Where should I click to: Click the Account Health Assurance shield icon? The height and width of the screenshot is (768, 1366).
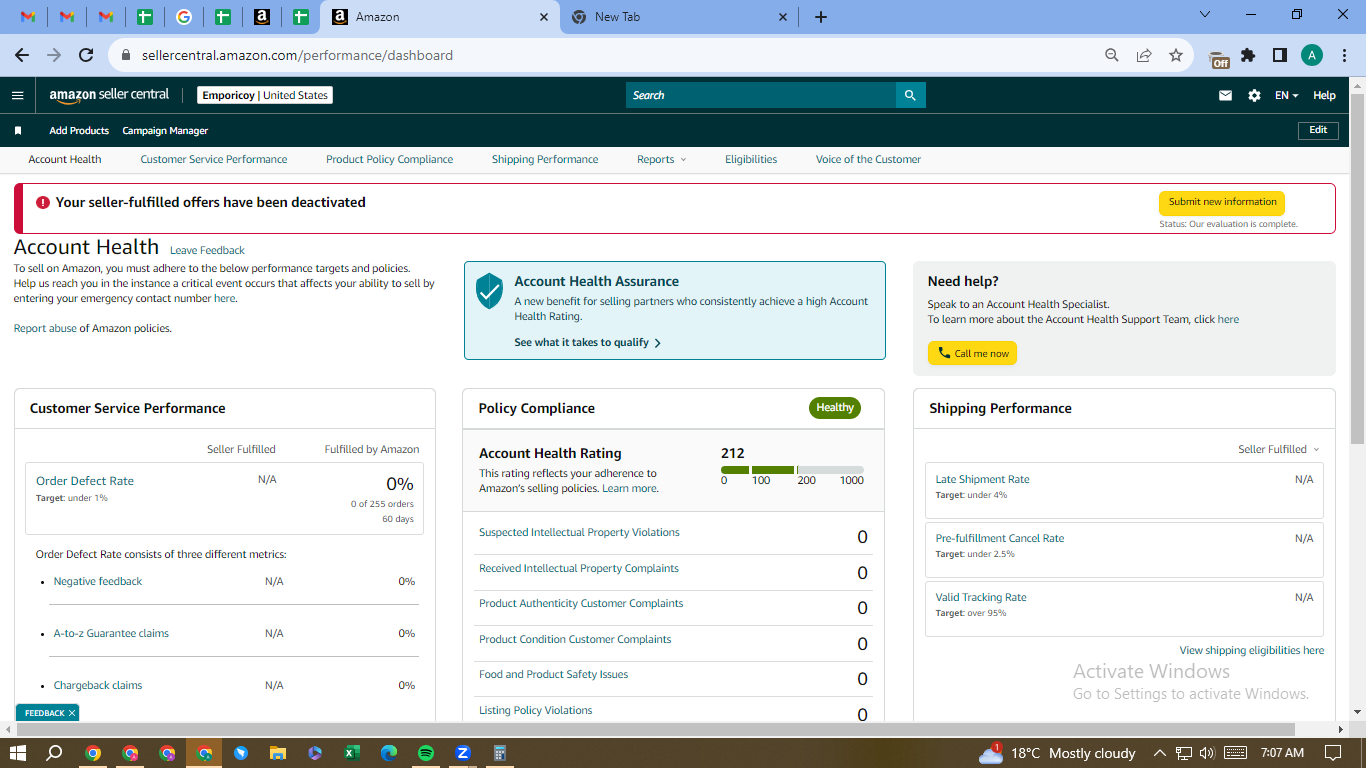489,291
